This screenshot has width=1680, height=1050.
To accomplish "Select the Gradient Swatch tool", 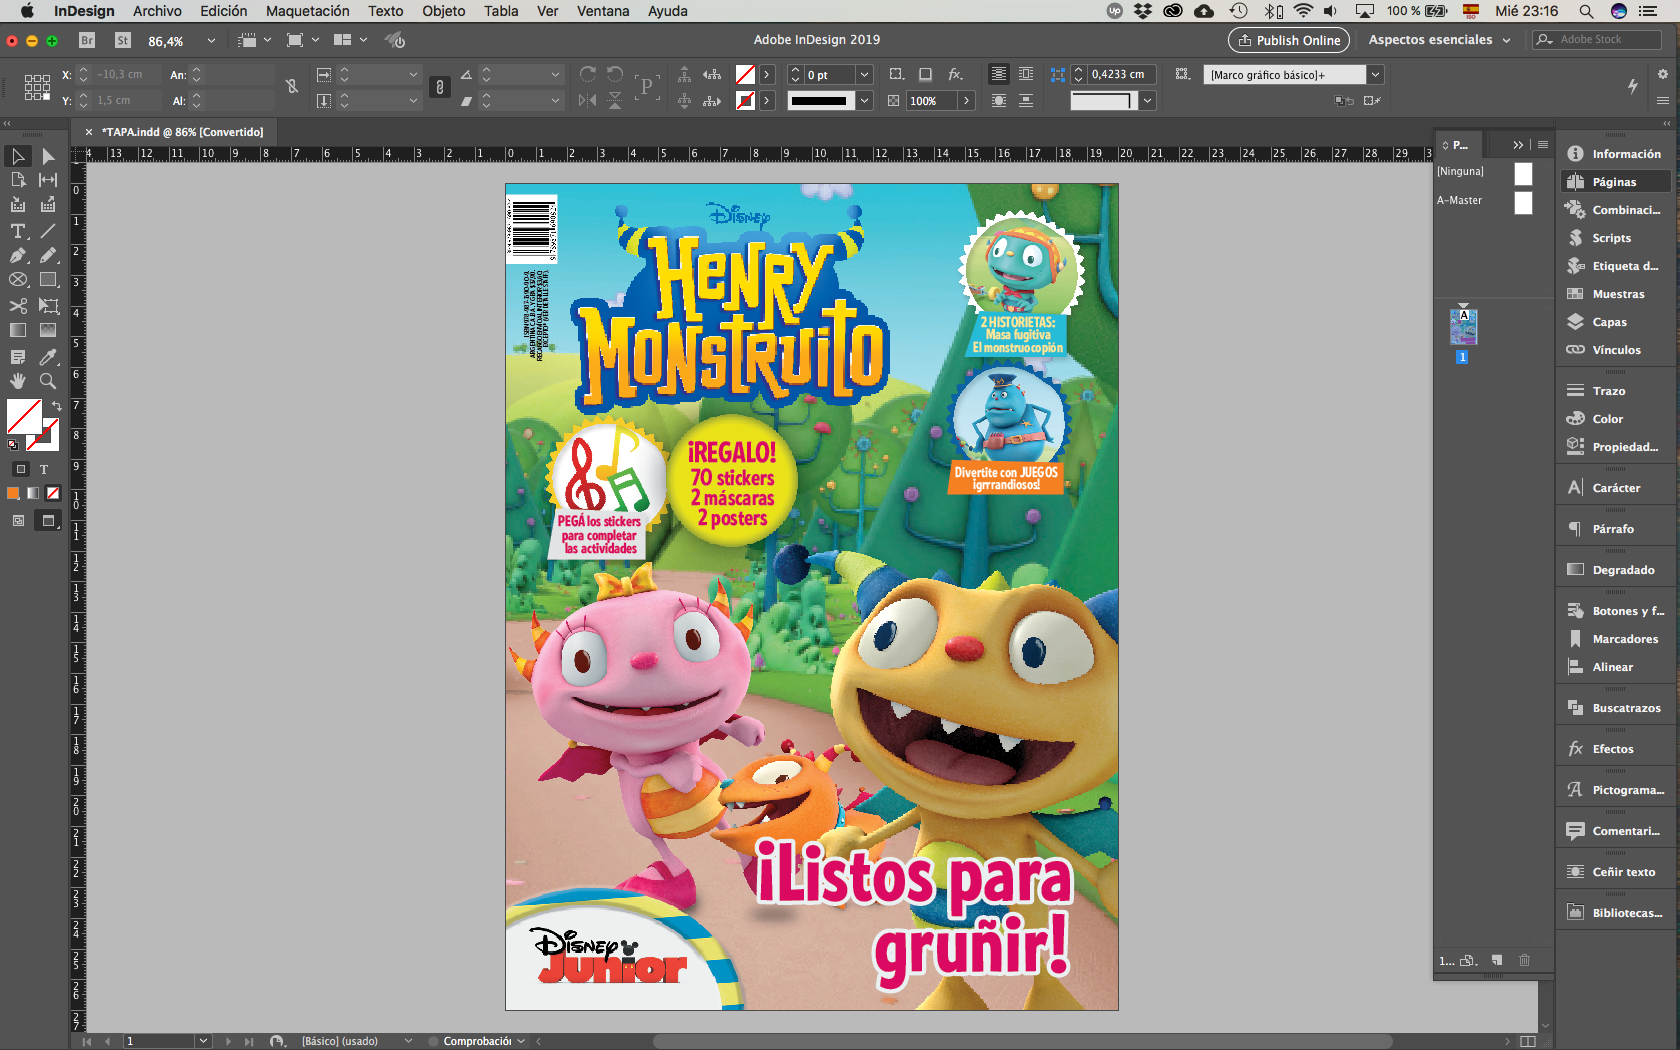I will (x=18, y=330).
